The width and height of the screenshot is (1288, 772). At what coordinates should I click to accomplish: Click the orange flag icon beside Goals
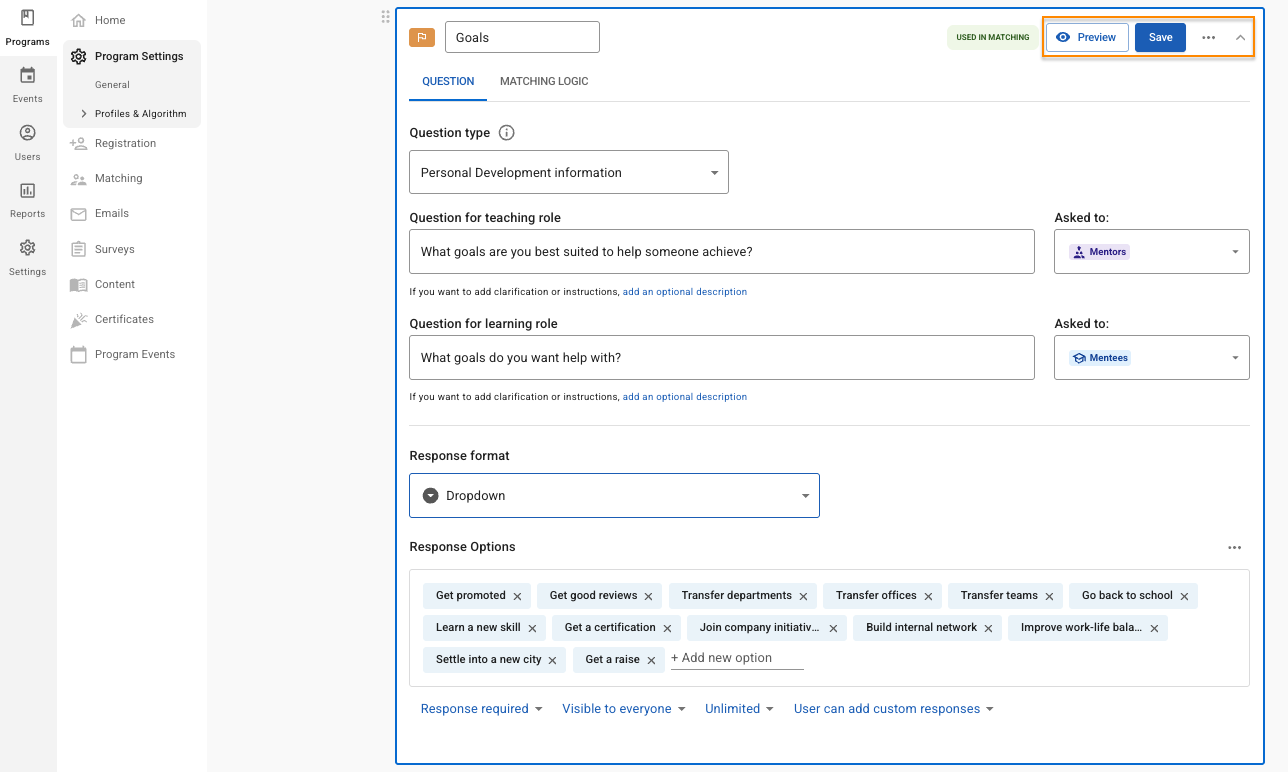pyautogui.click(x=422, y=38)
